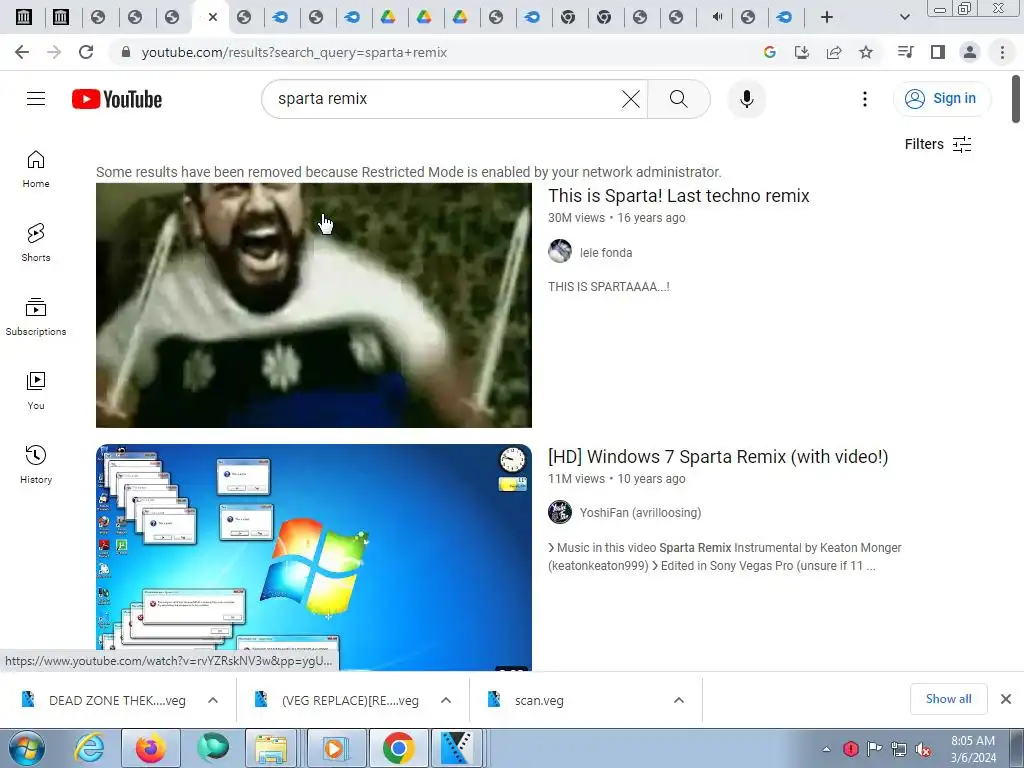Click the YouTube logo
The width and height of the screenshot is (1024, 768).
point(117,99)
